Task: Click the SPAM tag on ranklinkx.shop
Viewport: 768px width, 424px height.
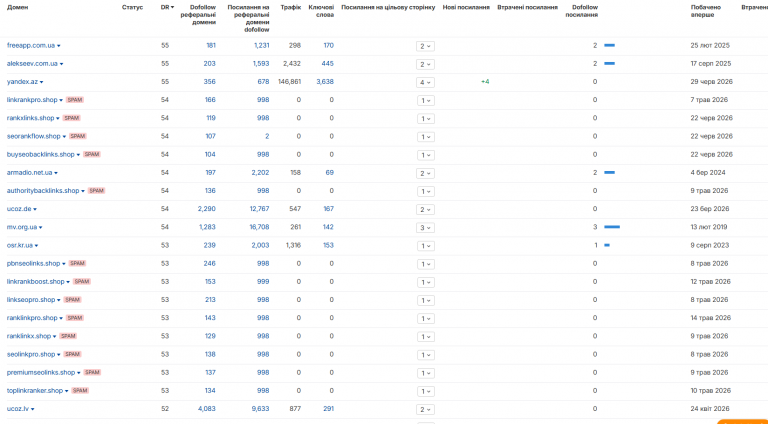Action: (68, 336)
